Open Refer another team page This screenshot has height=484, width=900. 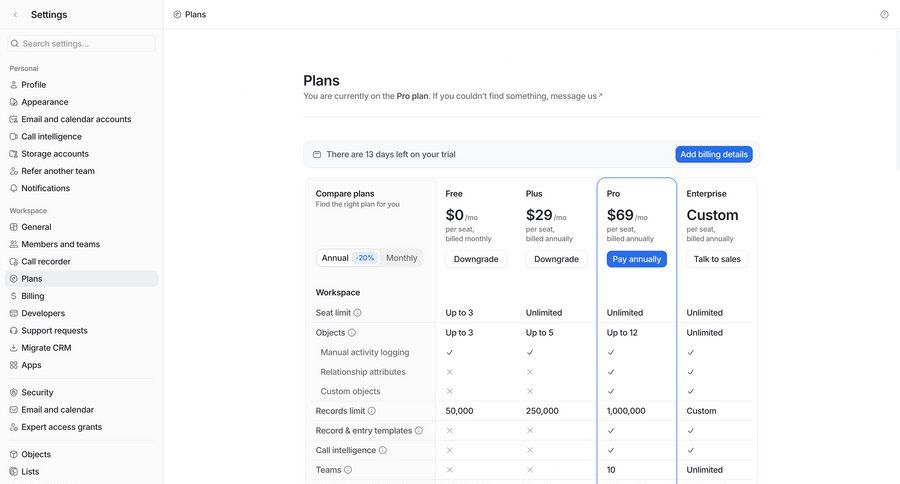click(x=82, y=171)
